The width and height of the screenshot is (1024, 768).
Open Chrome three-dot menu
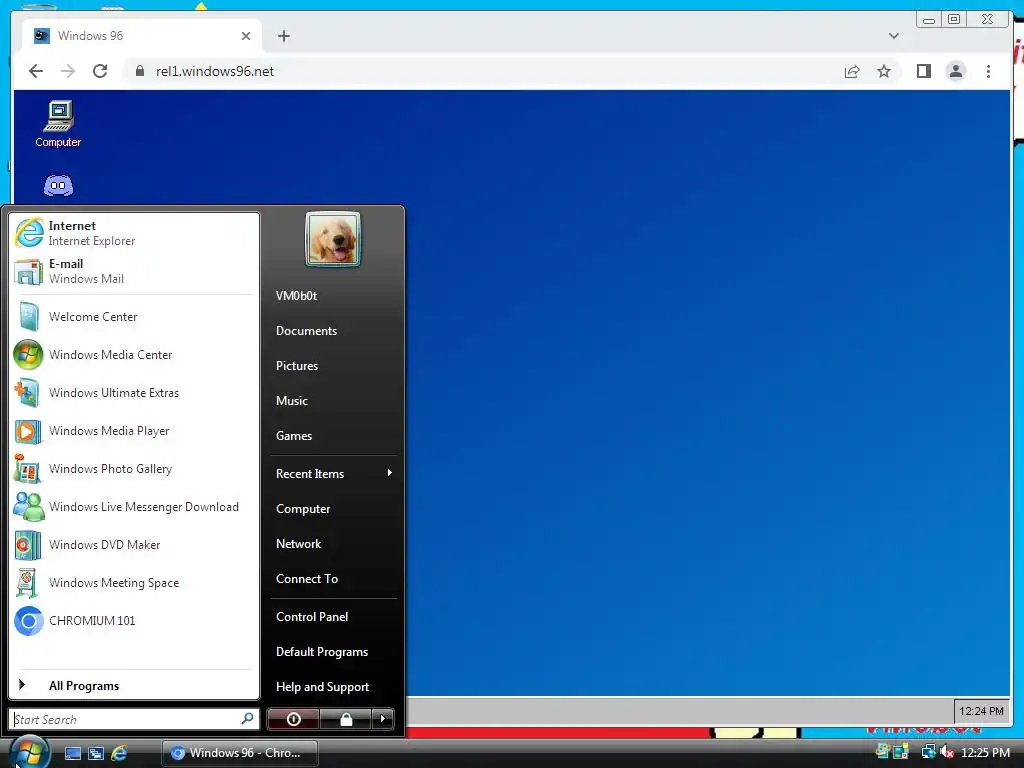(x=988, y=71)
